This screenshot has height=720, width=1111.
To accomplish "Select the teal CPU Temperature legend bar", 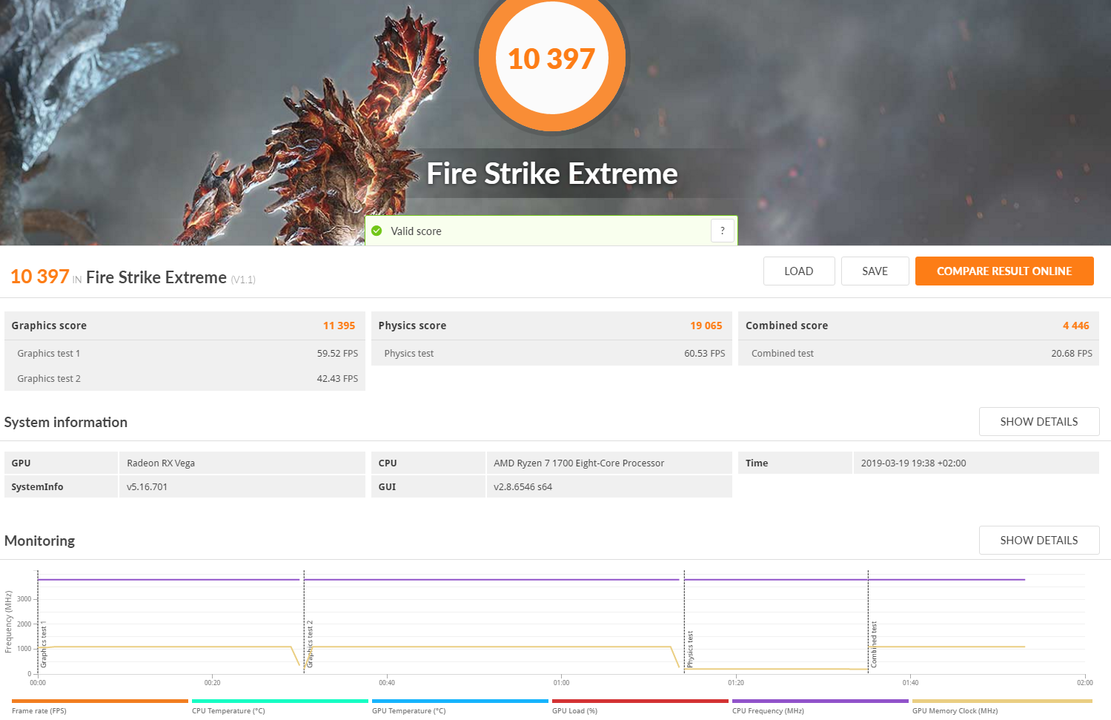I will click(x=280, y=701).
